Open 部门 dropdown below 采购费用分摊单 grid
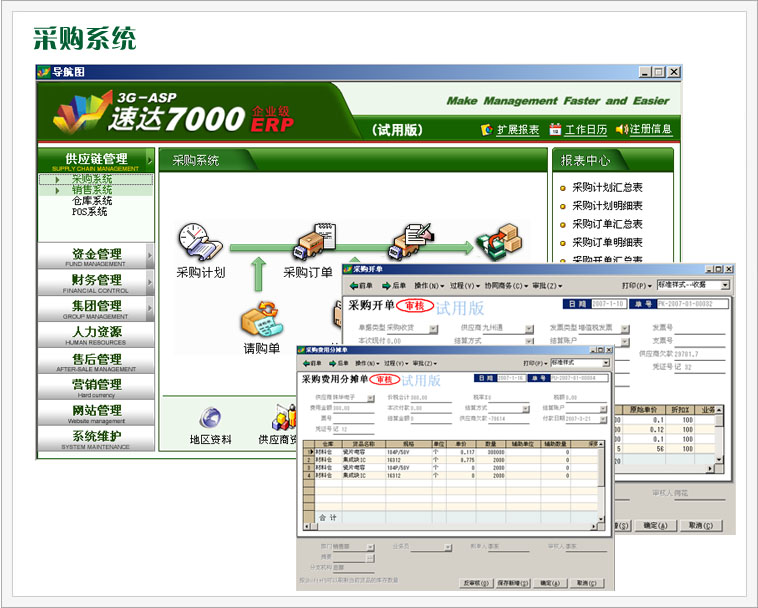This screenshot has width=758, height=608. (370, 547)
